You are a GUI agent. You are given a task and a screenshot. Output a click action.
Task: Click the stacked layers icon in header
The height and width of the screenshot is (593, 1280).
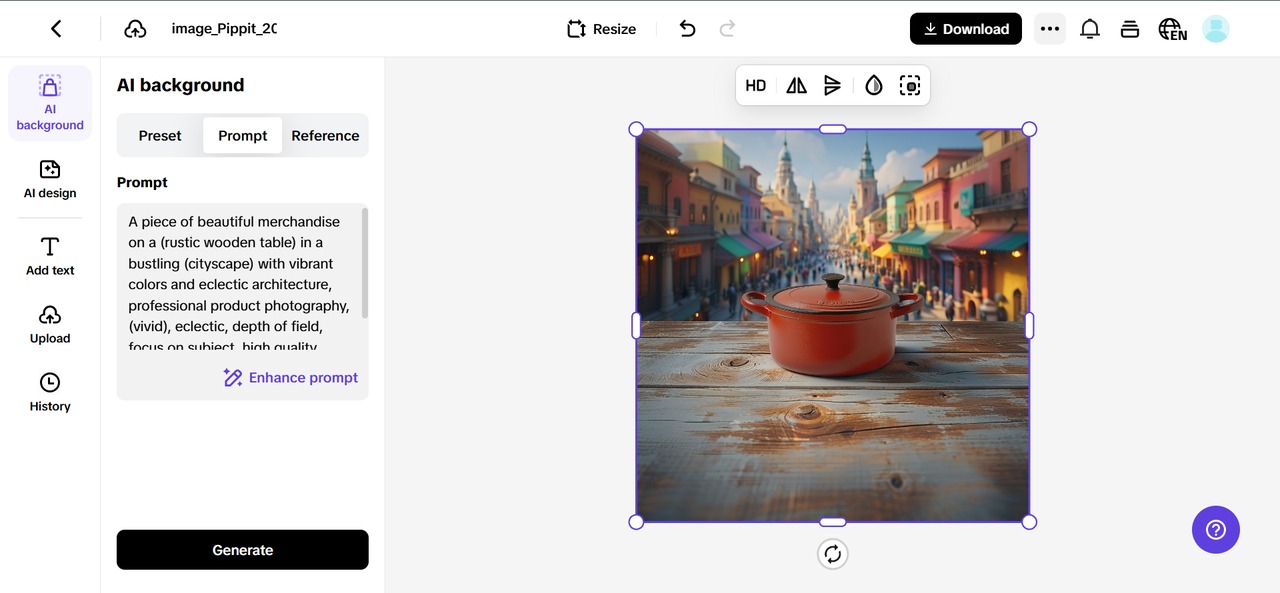(x=1130, y=29)
